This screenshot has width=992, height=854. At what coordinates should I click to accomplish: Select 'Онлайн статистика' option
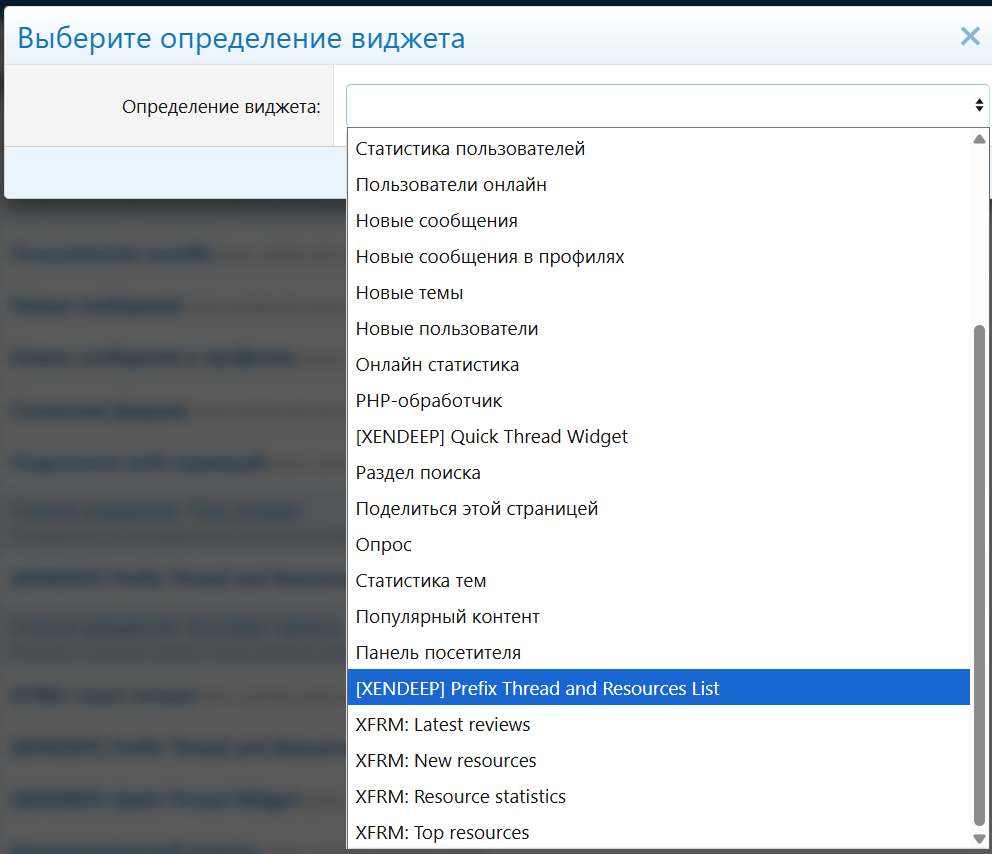[437, 365]
